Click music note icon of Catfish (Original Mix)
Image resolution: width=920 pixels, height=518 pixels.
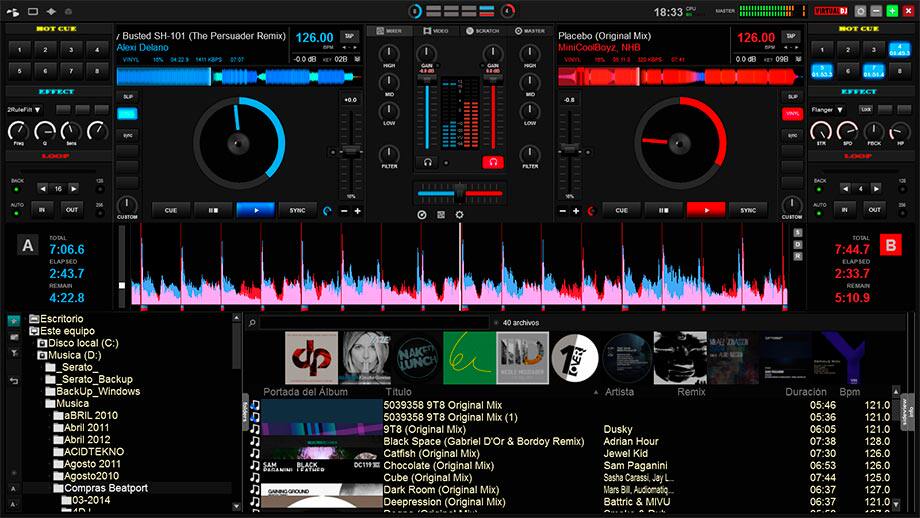[255, 453]
